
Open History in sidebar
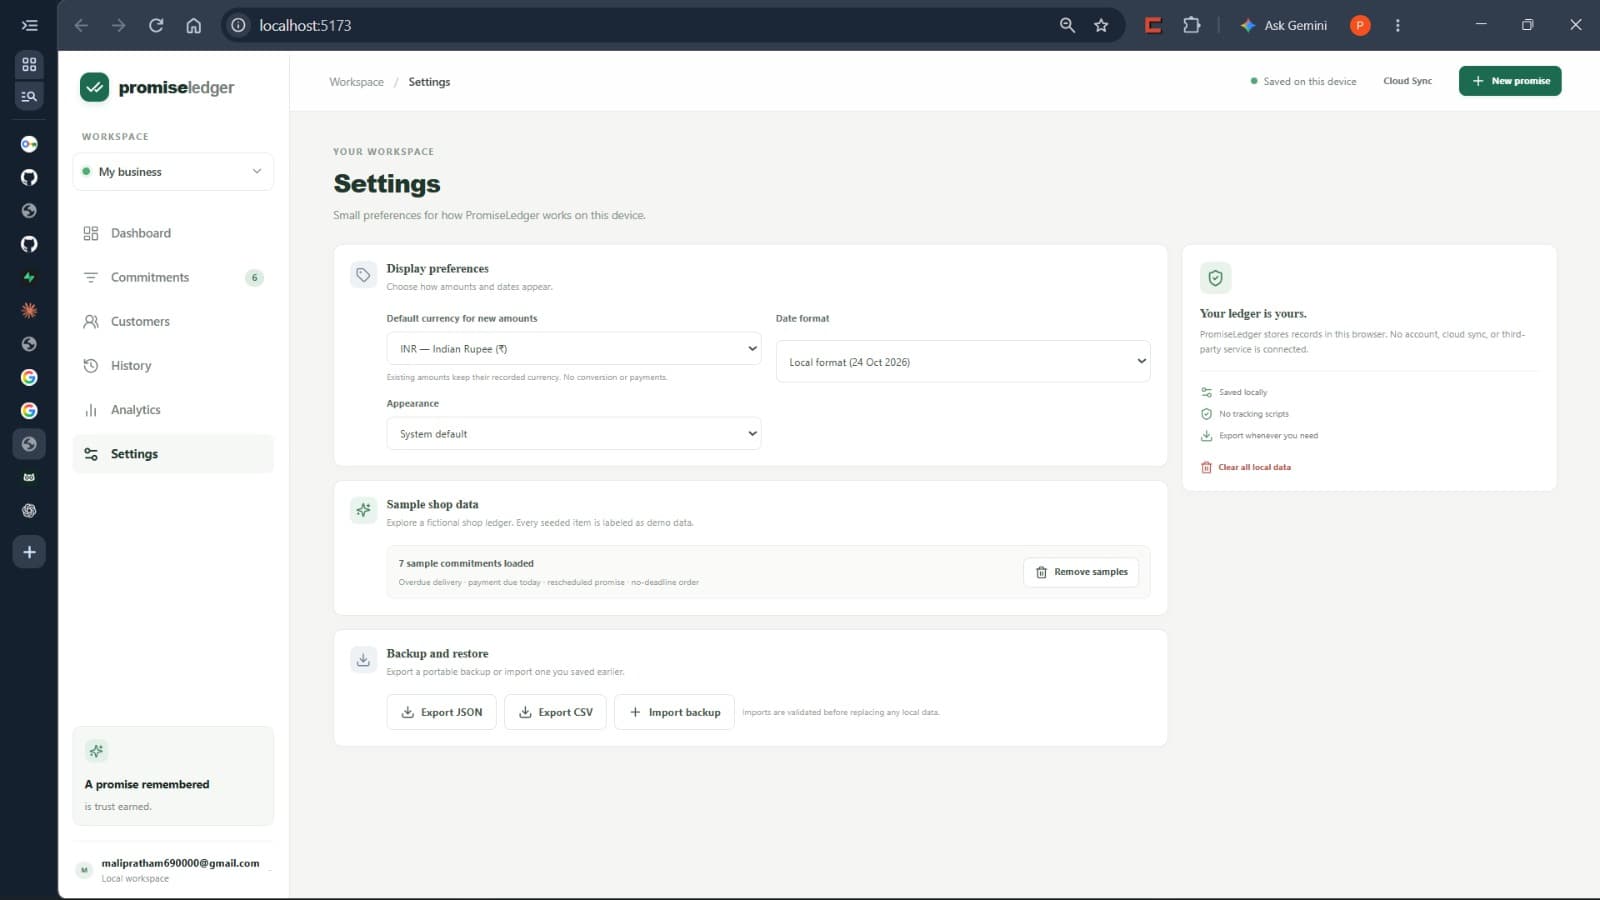click(173, 365)
